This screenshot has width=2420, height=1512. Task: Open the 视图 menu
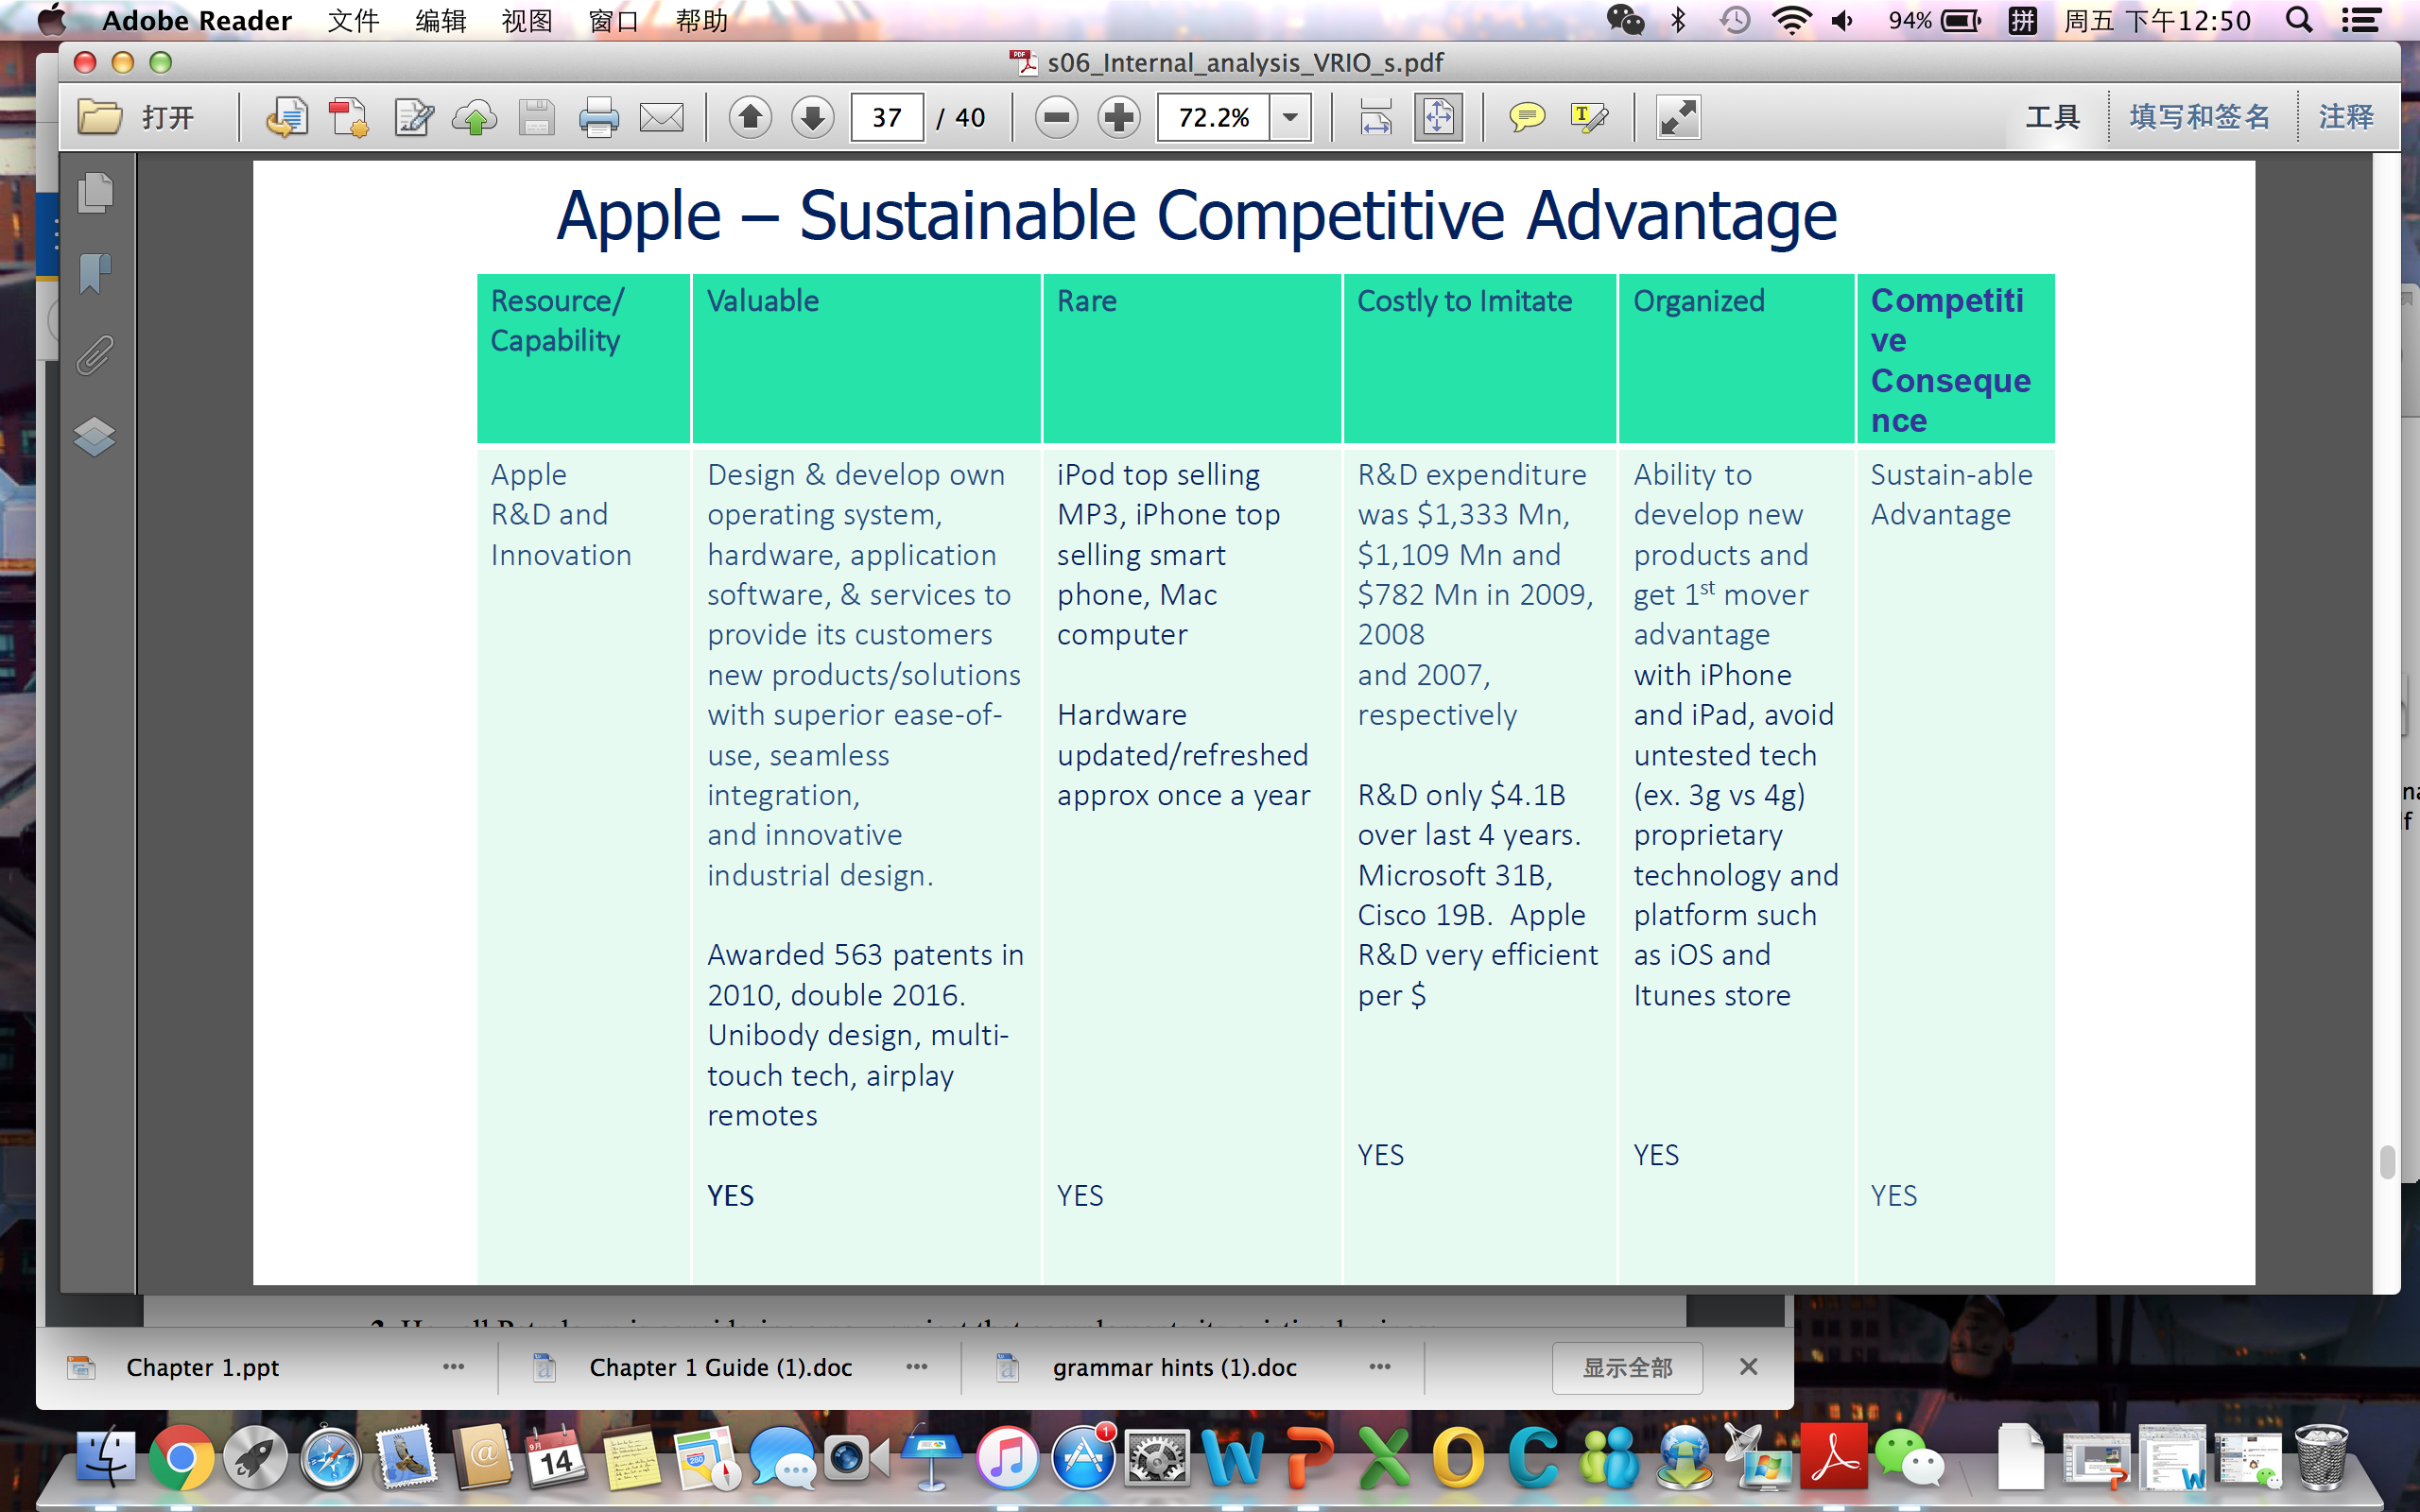point(527,20)
